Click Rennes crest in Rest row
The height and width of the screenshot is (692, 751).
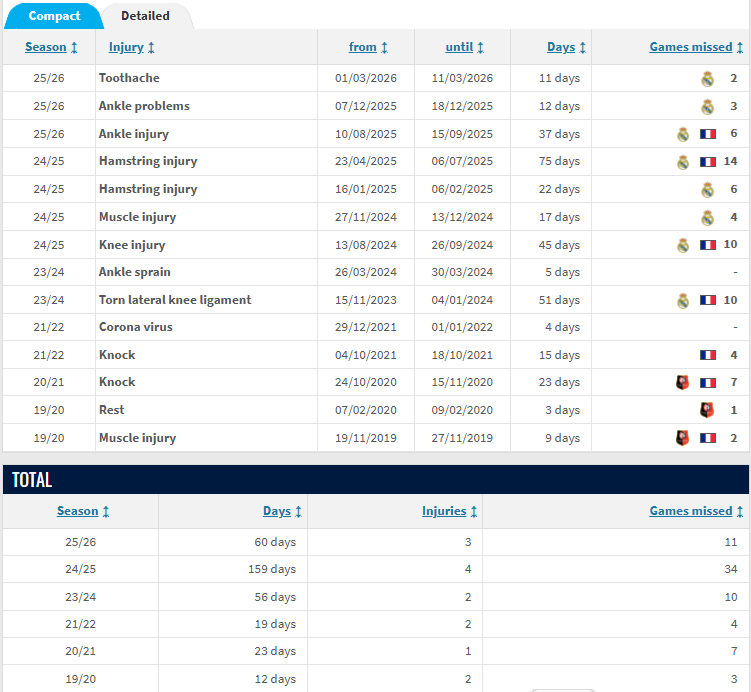tap(707, 410)
